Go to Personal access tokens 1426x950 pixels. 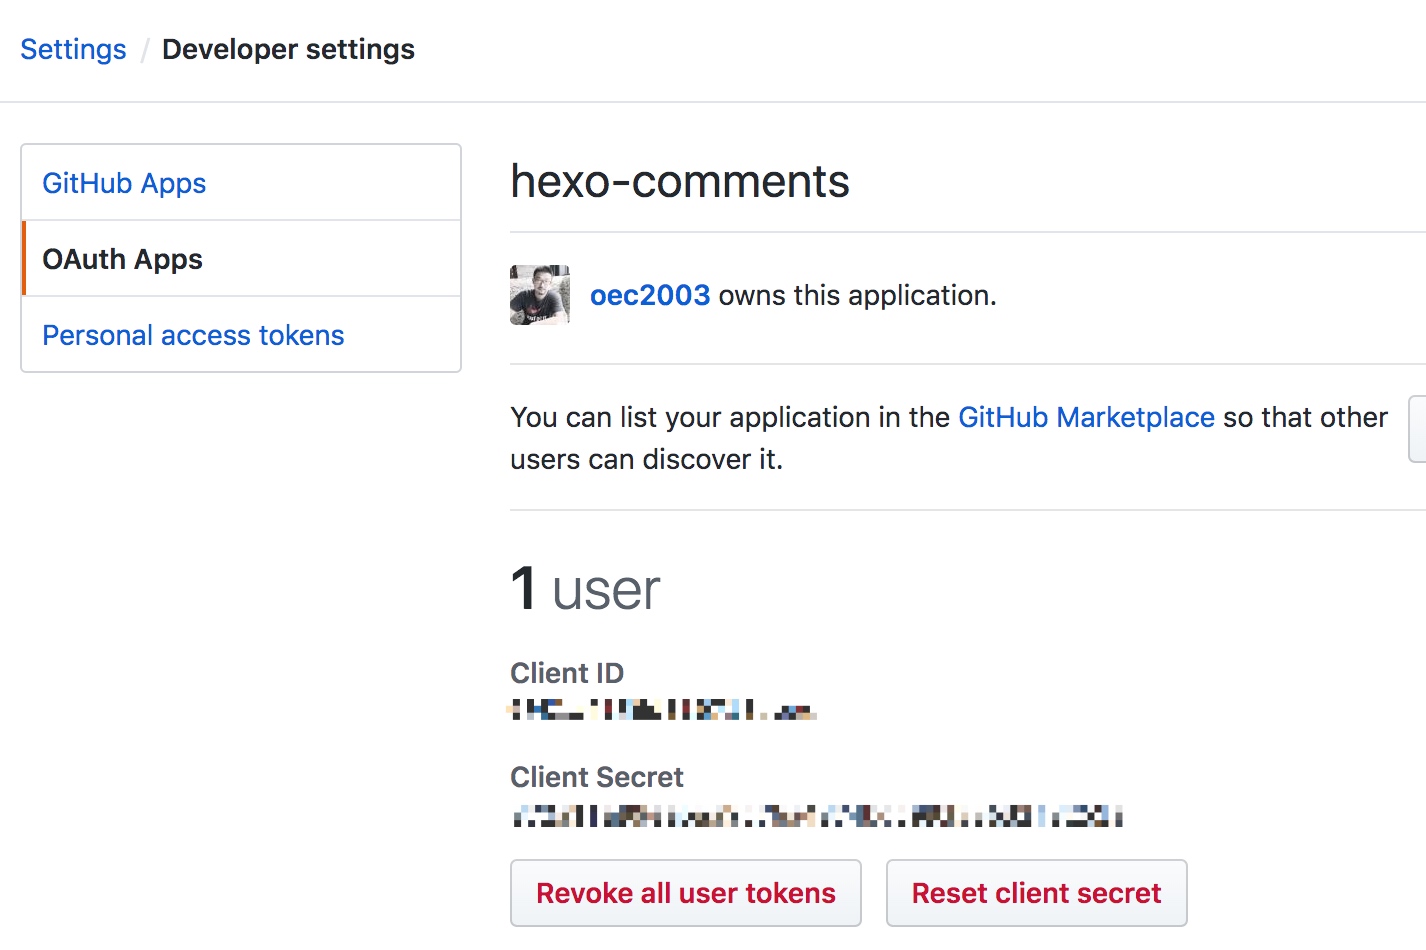pos(193,335)
